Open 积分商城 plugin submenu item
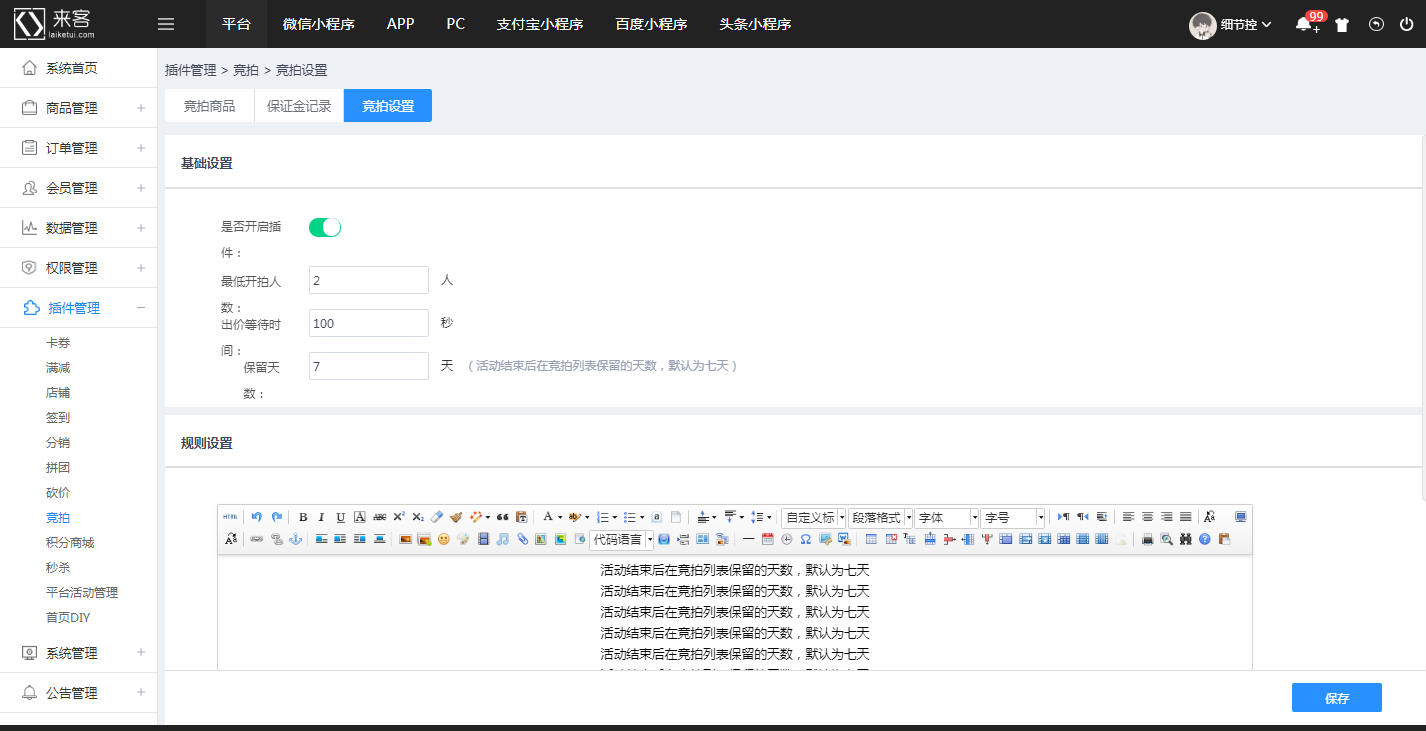The height and width of the screenshot is (731, 1426). click(x=70, y=543)
